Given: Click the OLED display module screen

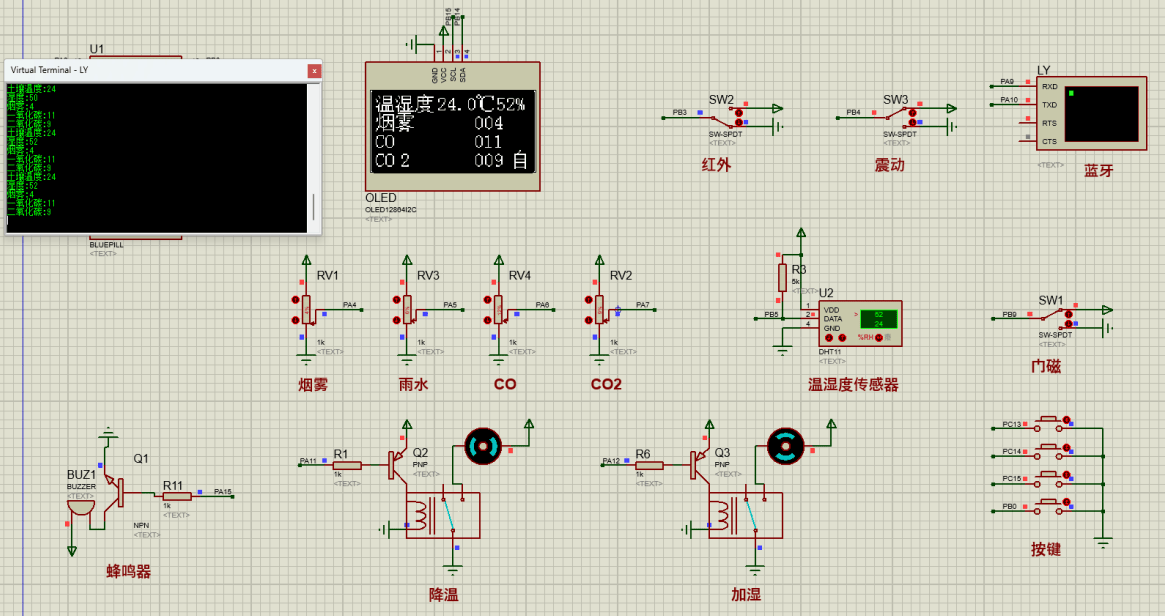Looking at the screenshot, I should [x=453, y=132].
